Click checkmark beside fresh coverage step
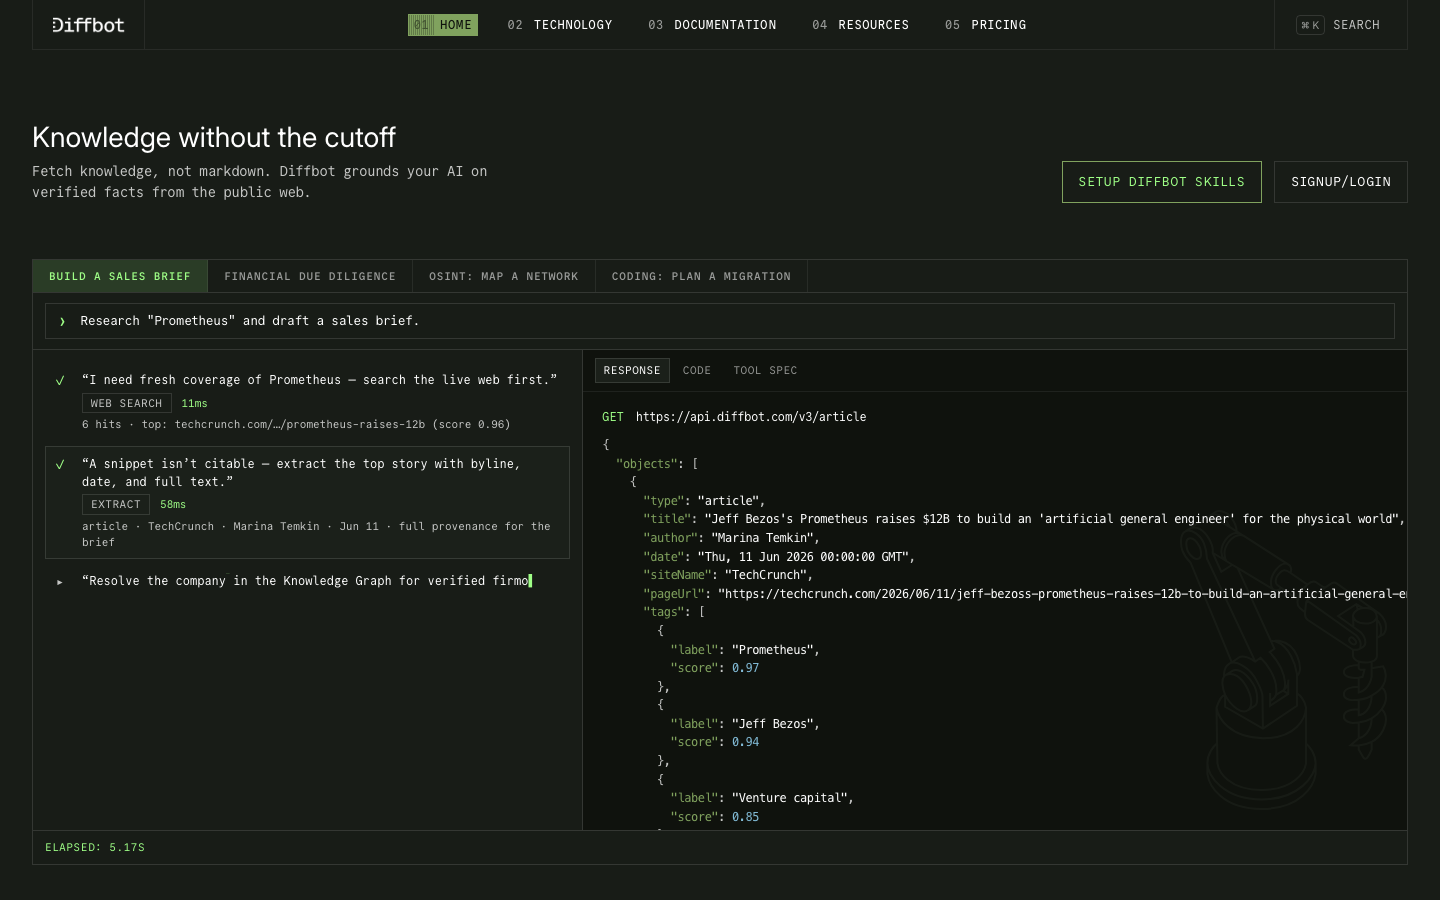Image resolution: width=1440 pixels, height=900 pixels. point(60,380)
